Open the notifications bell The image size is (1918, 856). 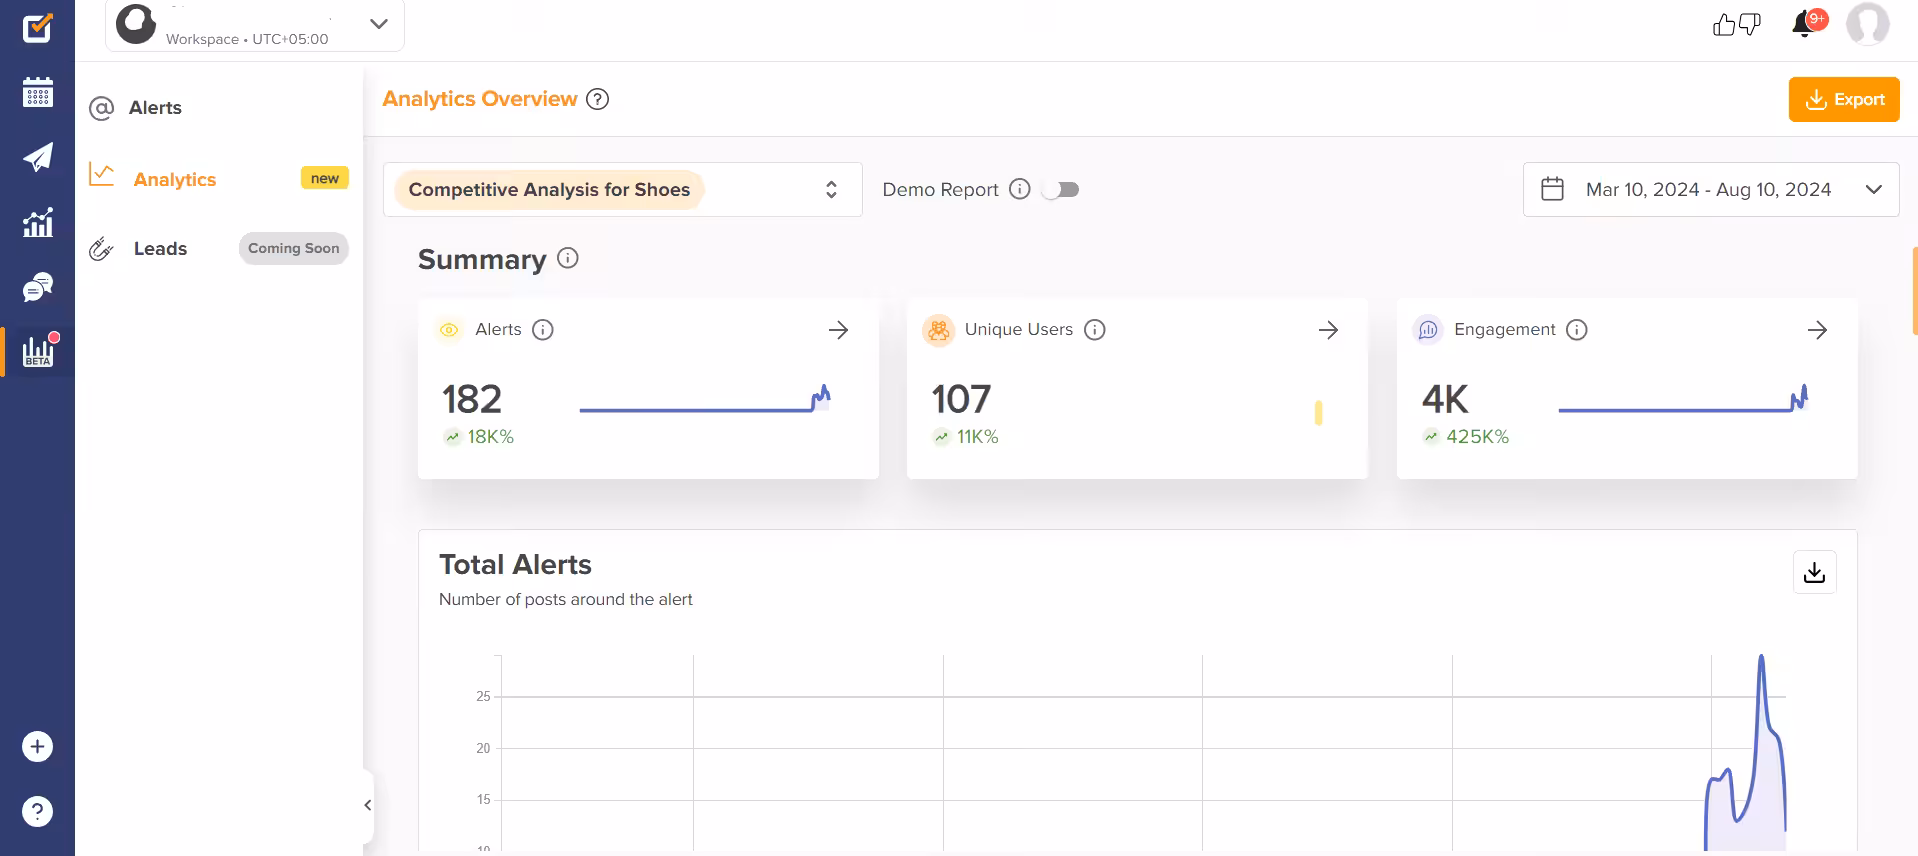coord(1806,23)
